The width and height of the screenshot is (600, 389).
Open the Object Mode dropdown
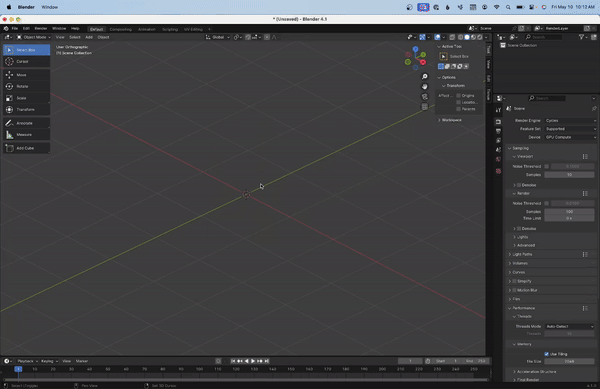pyautogui.click(x=34, y=37)
